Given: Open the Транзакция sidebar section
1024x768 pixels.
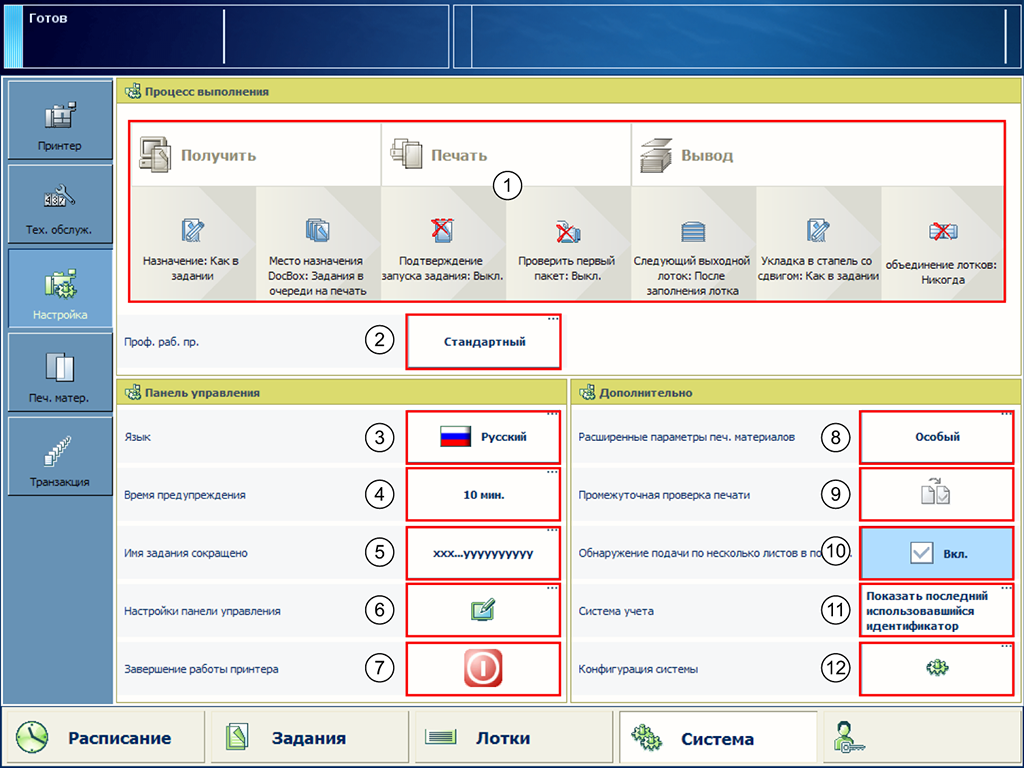Looking at the screenshot, I should (x=60, y=458).
